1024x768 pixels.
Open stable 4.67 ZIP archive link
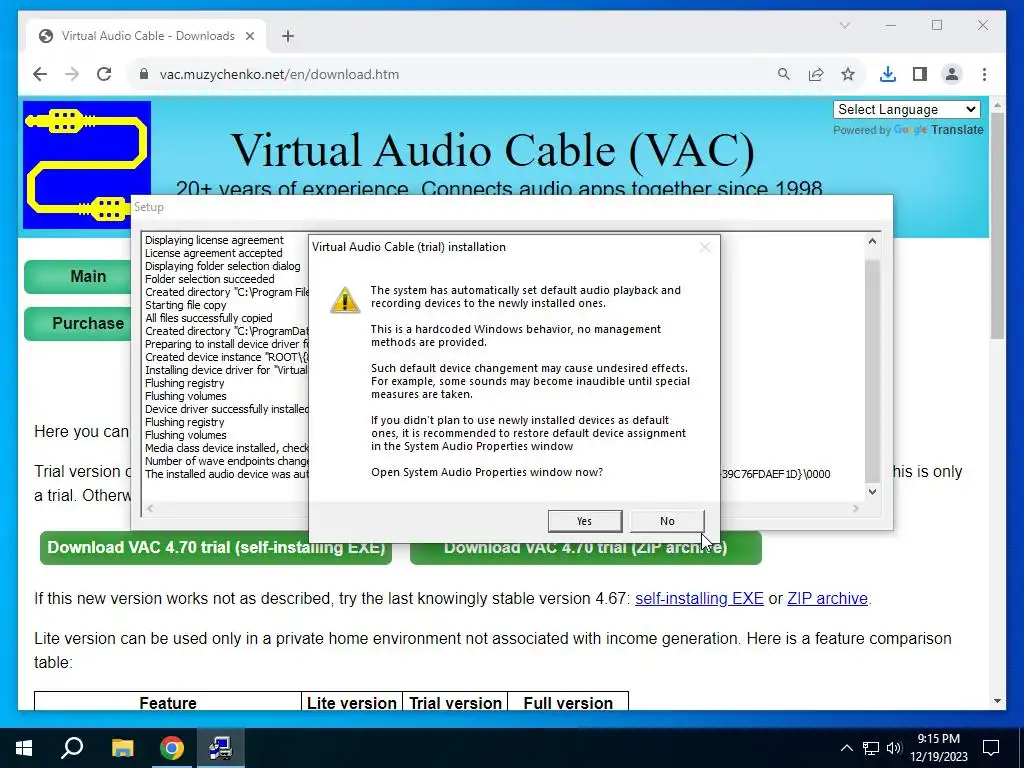(827, 598)
